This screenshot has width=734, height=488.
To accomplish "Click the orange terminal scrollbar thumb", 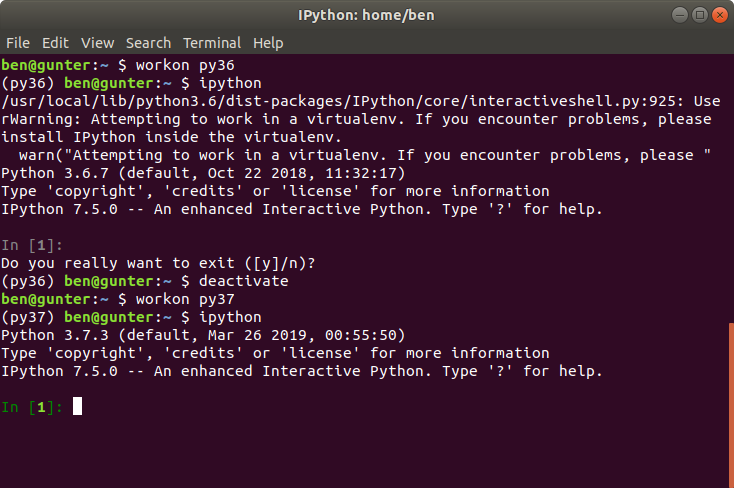I will tap(731, 405).
